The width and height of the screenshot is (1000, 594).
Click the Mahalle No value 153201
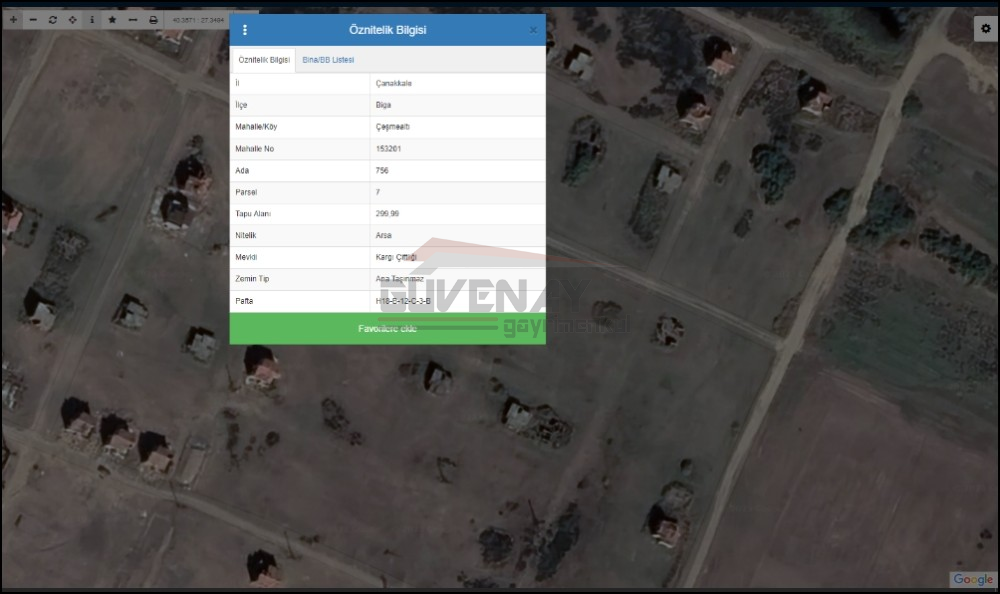[389, 149]
